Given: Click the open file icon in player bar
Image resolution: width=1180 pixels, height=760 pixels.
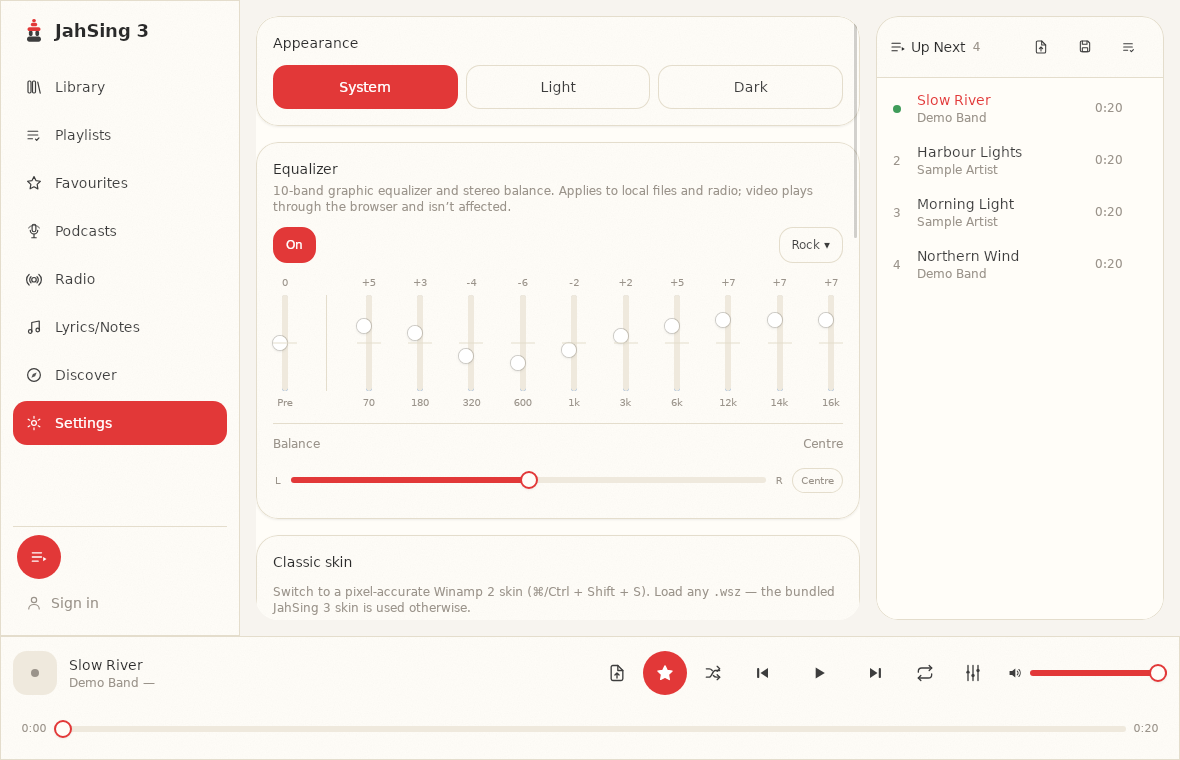Looking at the screenshot, I should tap(617, 673).
